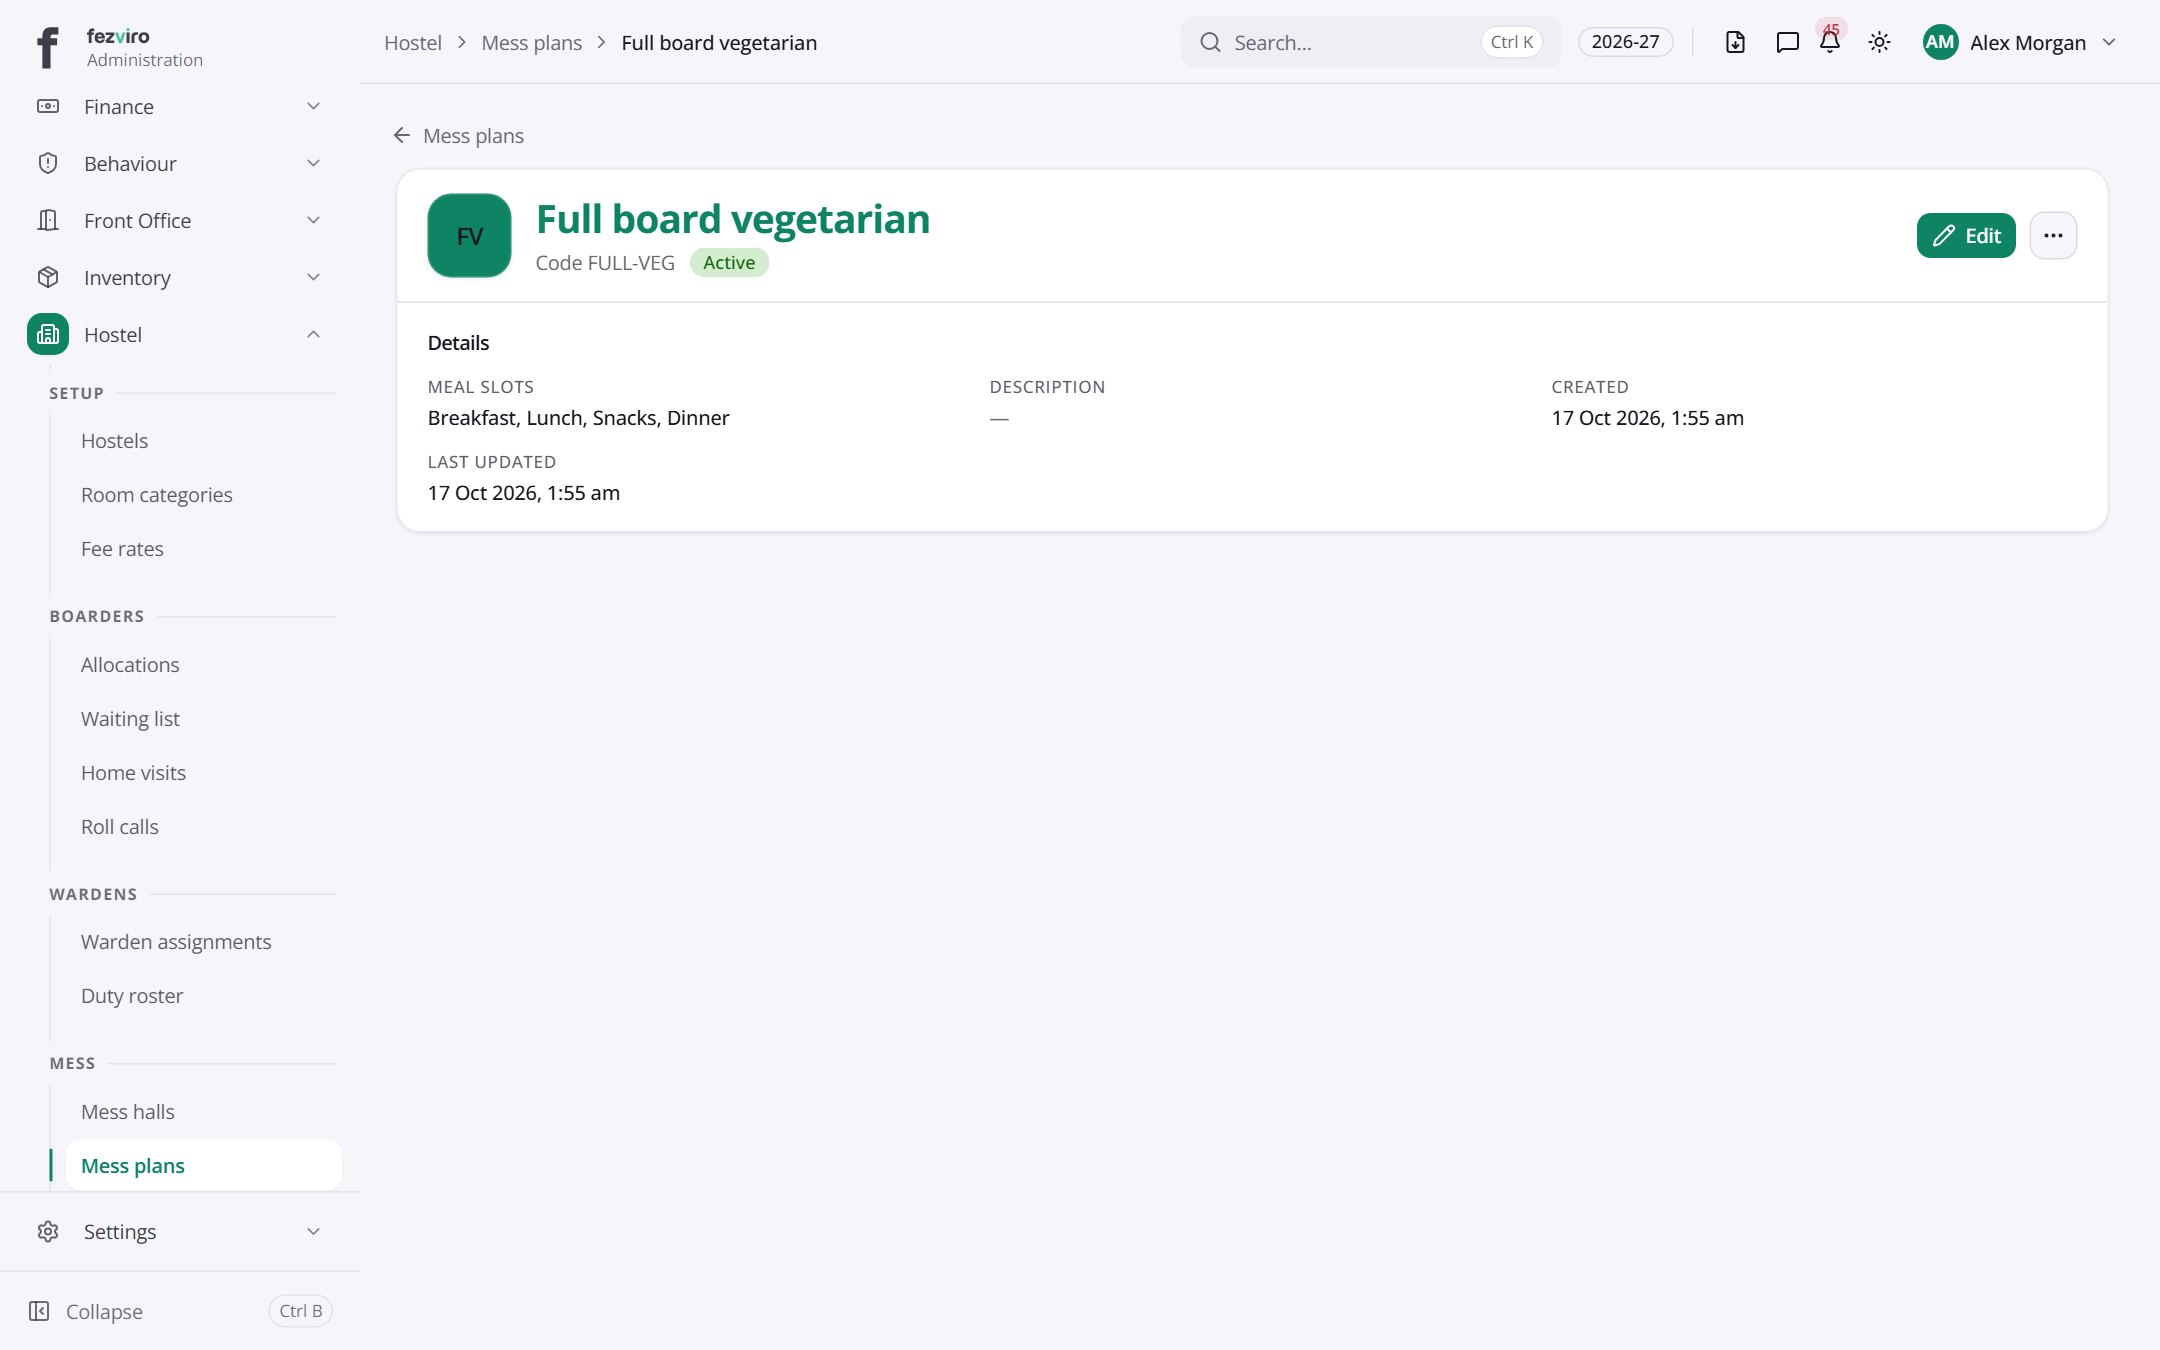Image resolution: width=2160 pixels, height=1350 pixels.
Task: Click the back arrow to Mess plans
Action: [x=402, y=135]
